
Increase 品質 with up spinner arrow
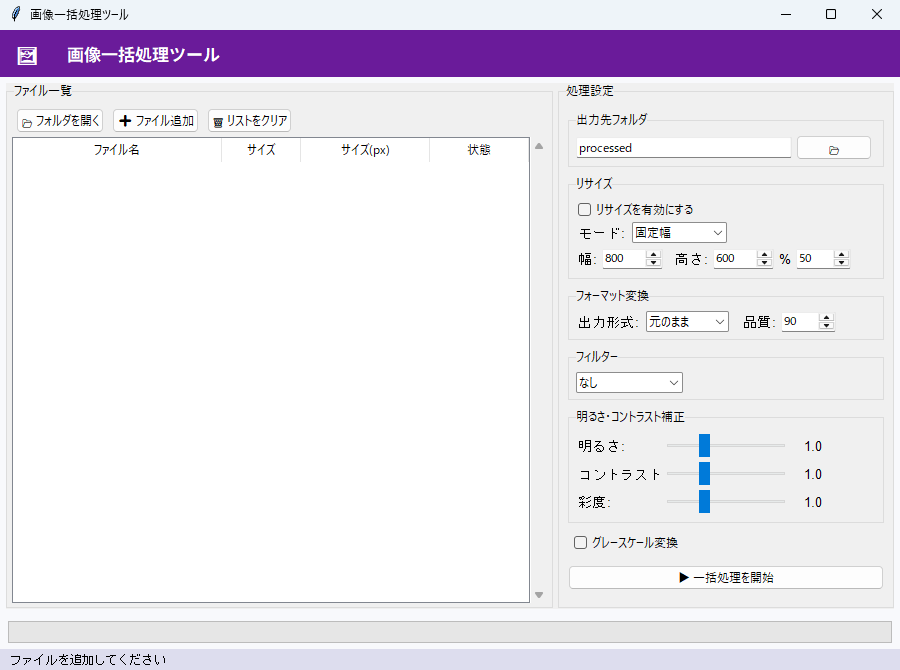[827, 317]
